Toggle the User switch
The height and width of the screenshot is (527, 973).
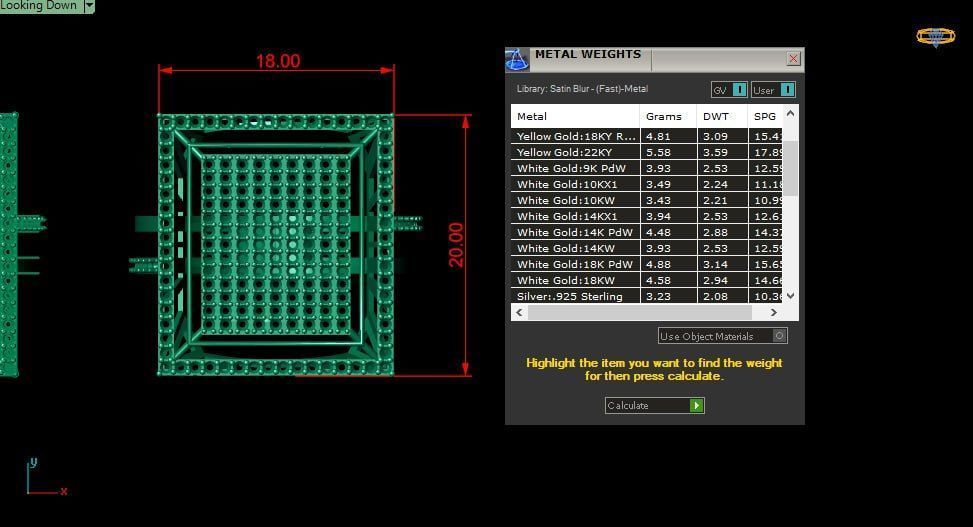[773, 90]
